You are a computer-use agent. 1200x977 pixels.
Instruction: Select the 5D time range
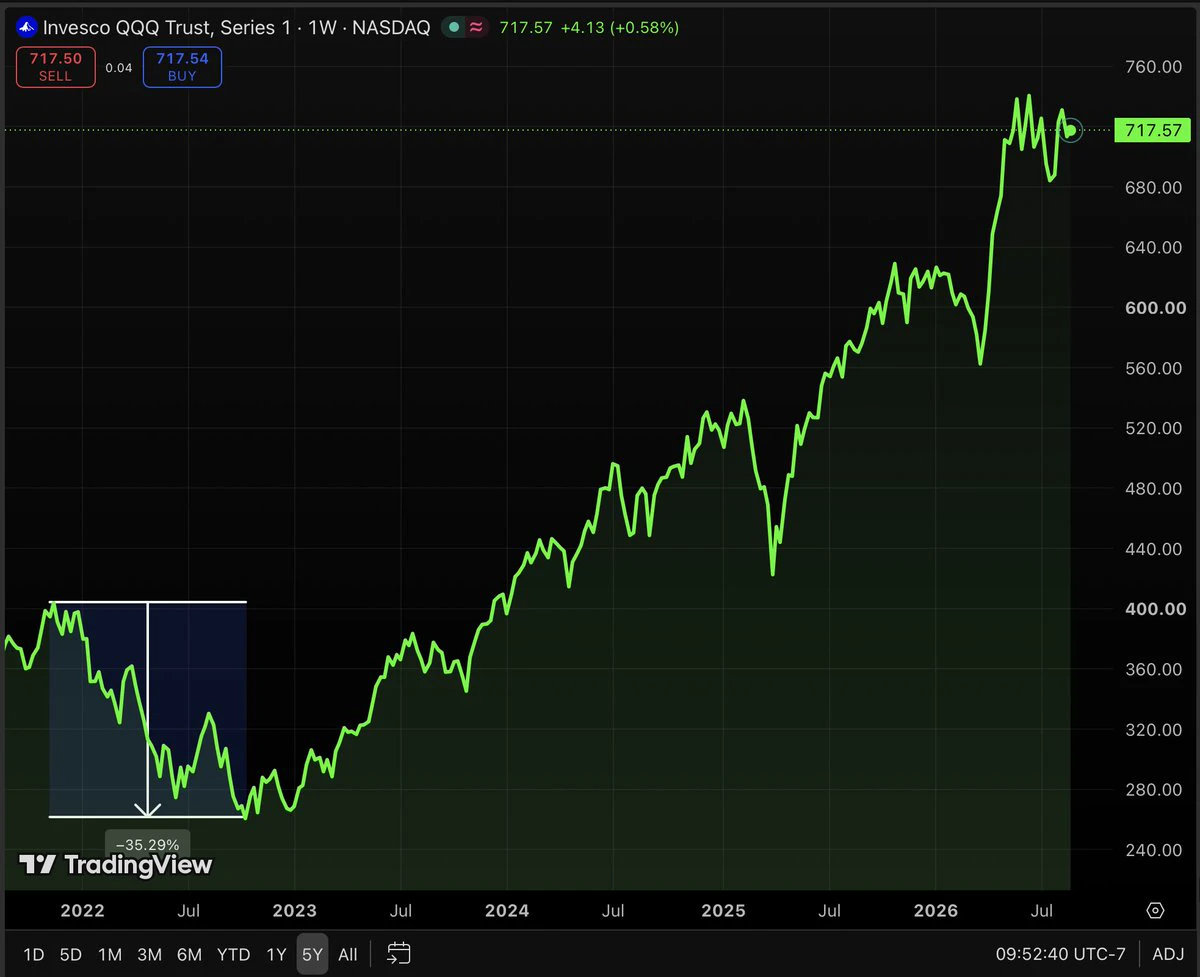tap(70, 954)
